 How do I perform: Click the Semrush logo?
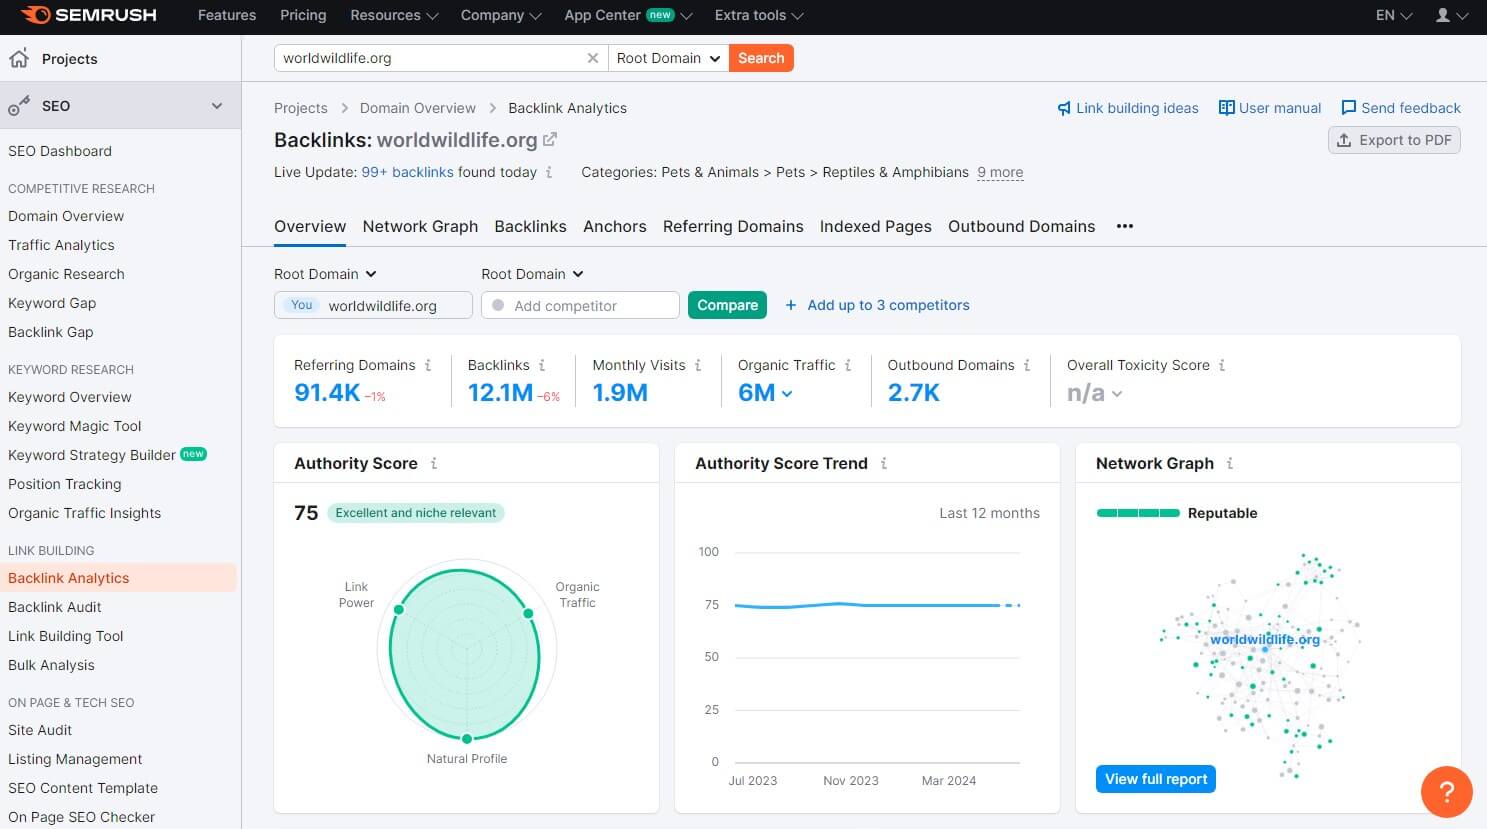pos(88,15)
